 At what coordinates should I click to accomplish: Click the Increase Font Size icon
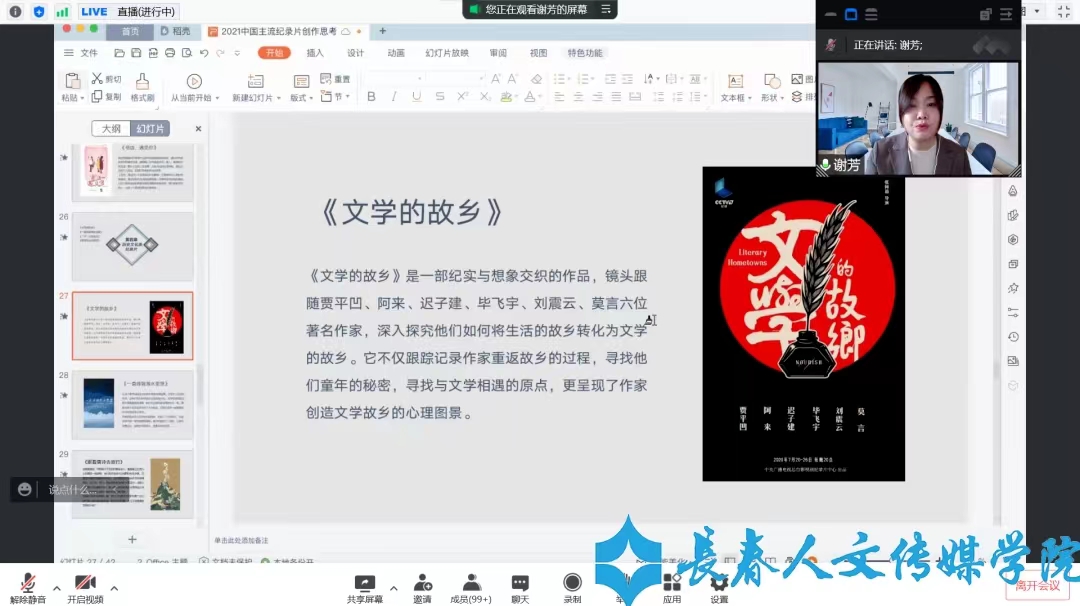click(496, 79)
